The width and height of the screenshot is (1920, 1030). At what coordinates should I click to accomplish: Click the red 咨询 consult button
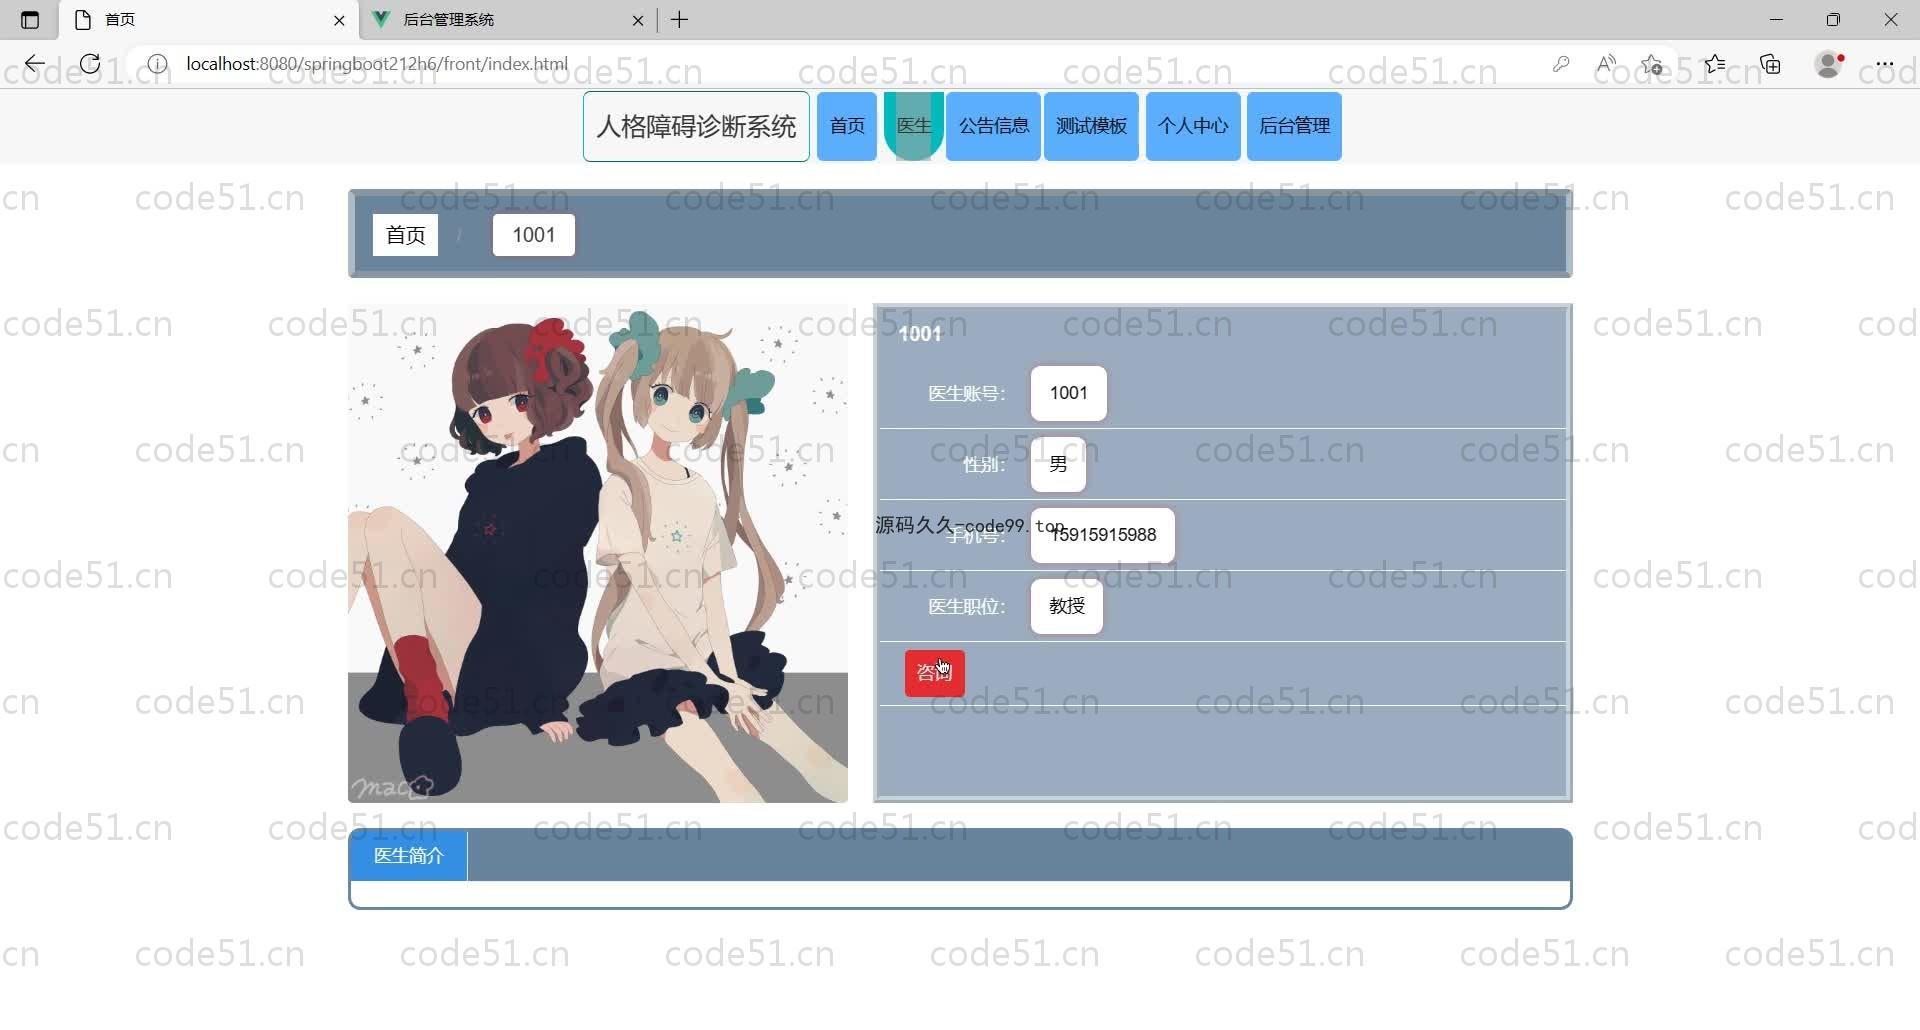pos(935,673)
